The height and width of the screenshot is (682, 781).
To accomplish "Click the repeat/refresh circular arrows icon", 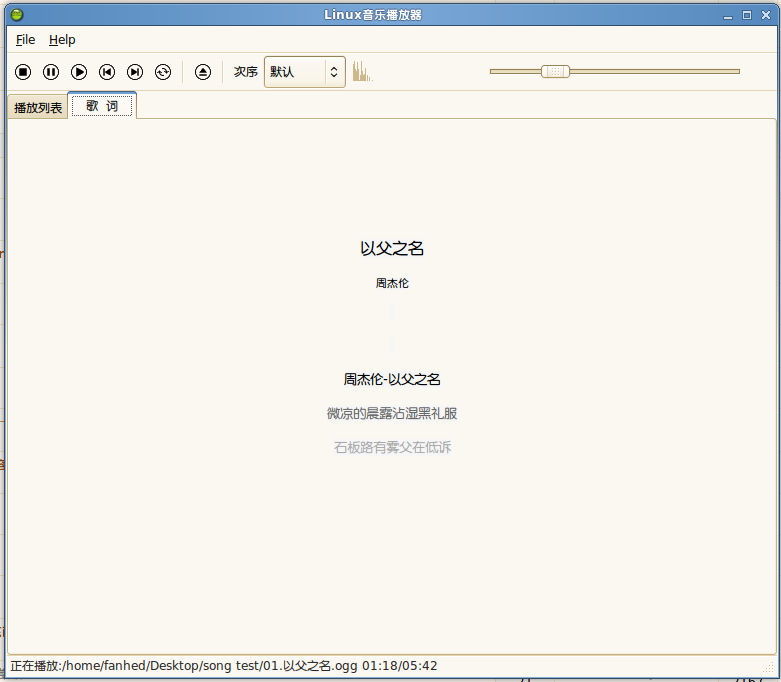I will point(163,72).
